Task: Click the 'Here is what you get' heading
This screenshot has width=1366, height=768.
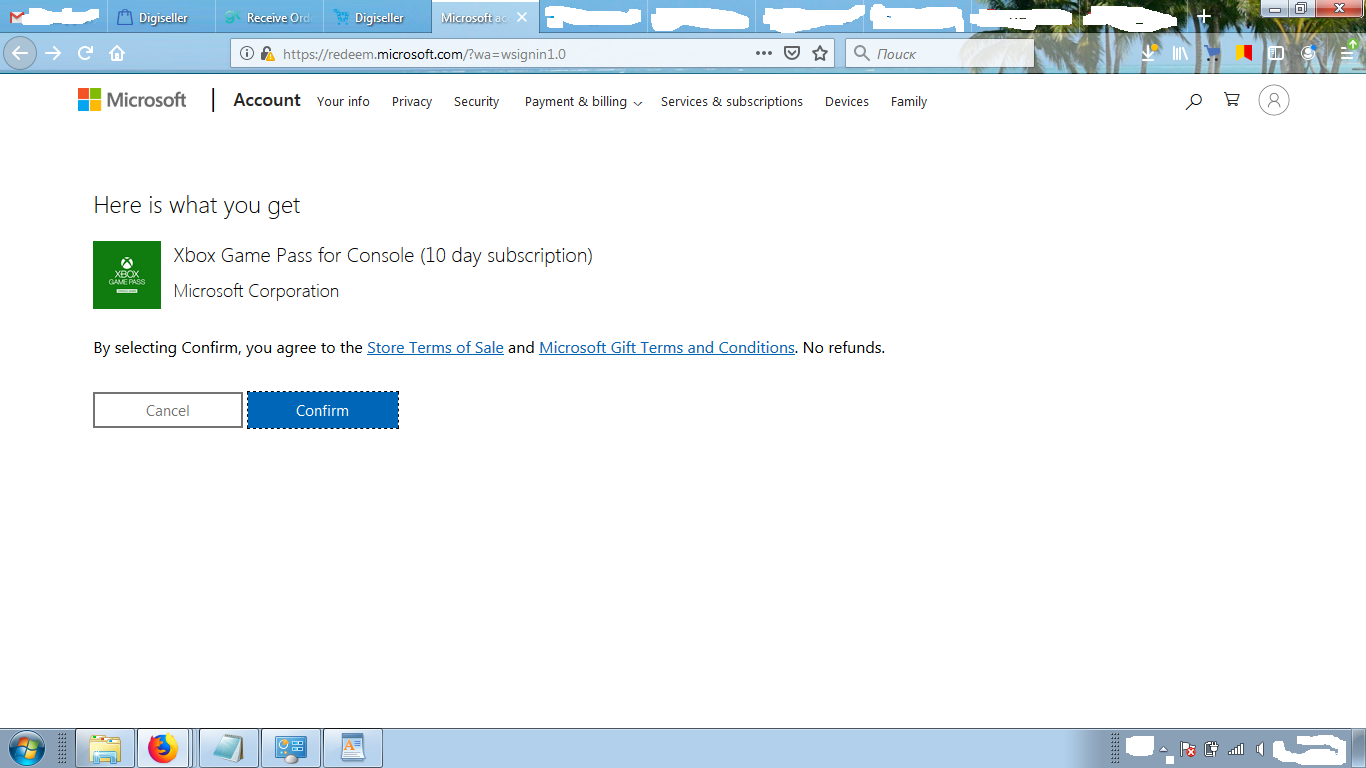Action: [197, 206]
